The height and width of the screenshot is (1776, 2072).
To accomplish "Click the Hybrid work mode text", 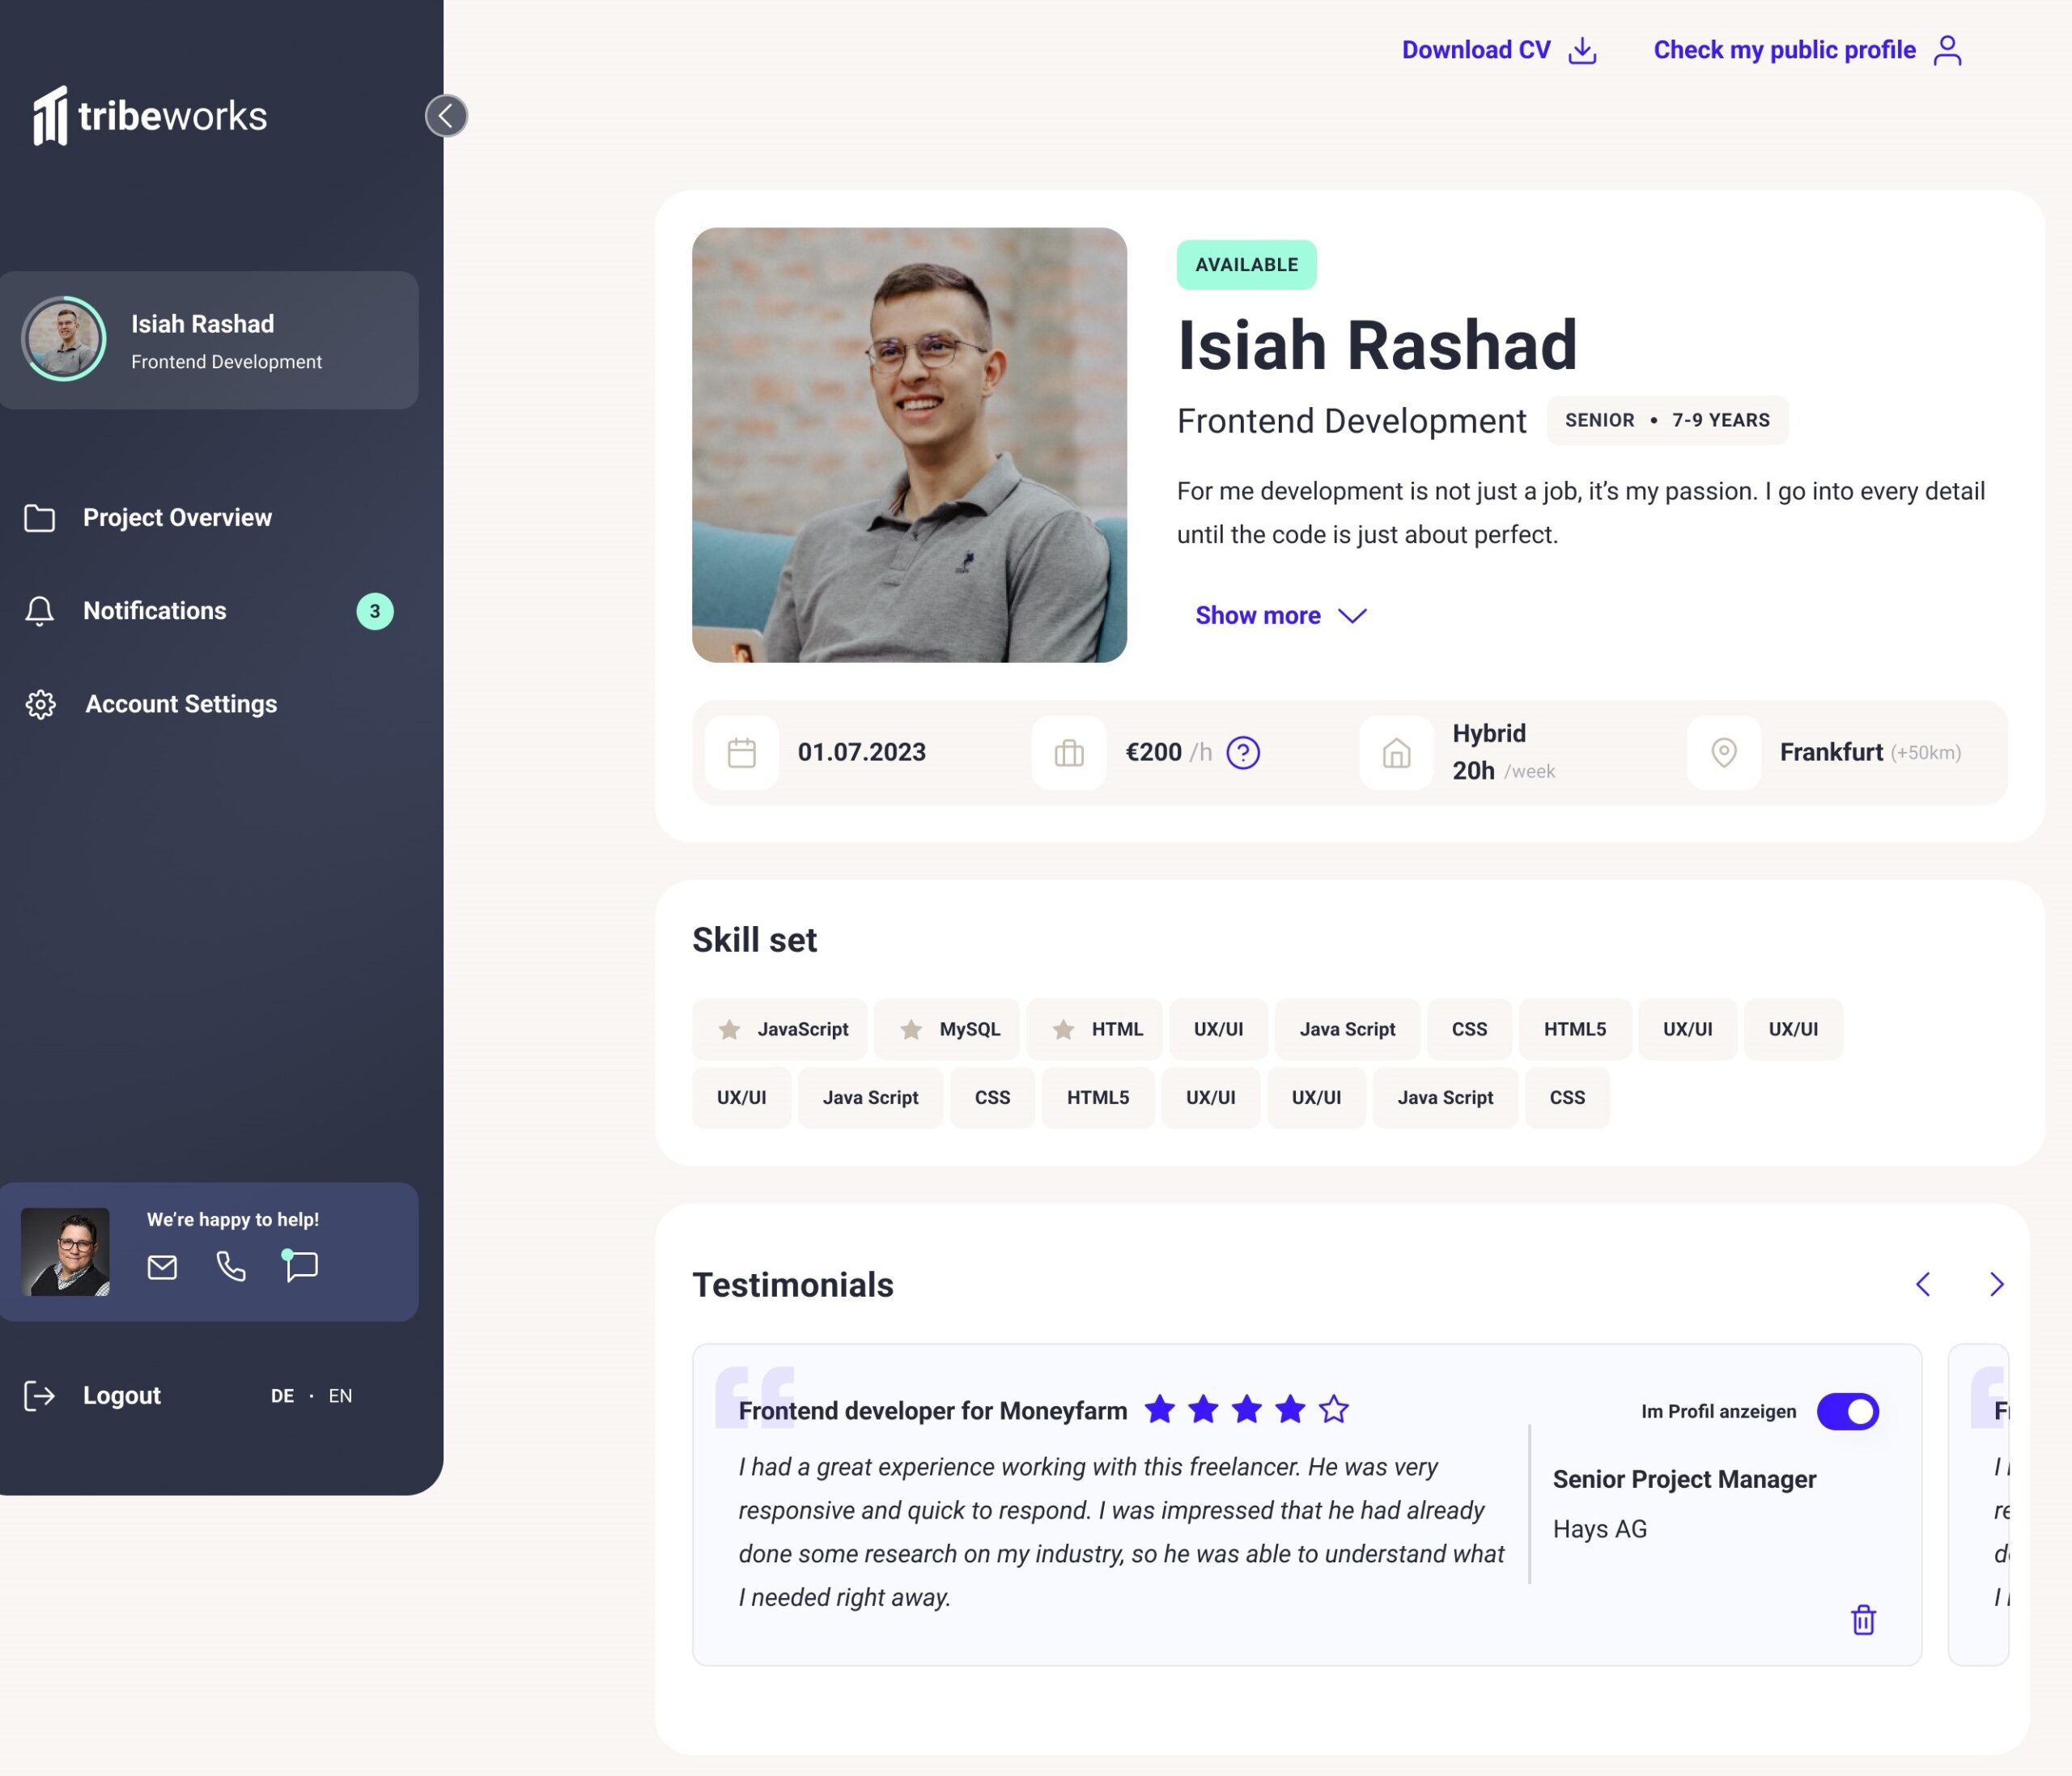I will point(1489,734).
